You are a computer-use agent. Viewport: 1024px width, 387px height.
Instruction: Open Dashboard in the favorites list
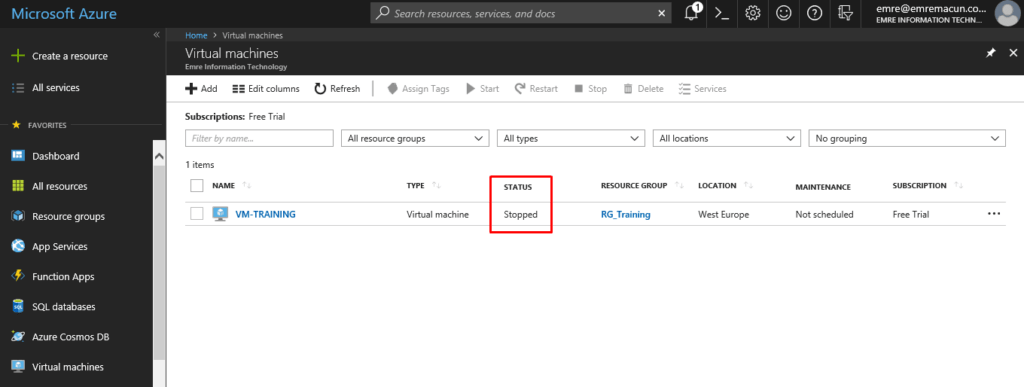point(56,156)
